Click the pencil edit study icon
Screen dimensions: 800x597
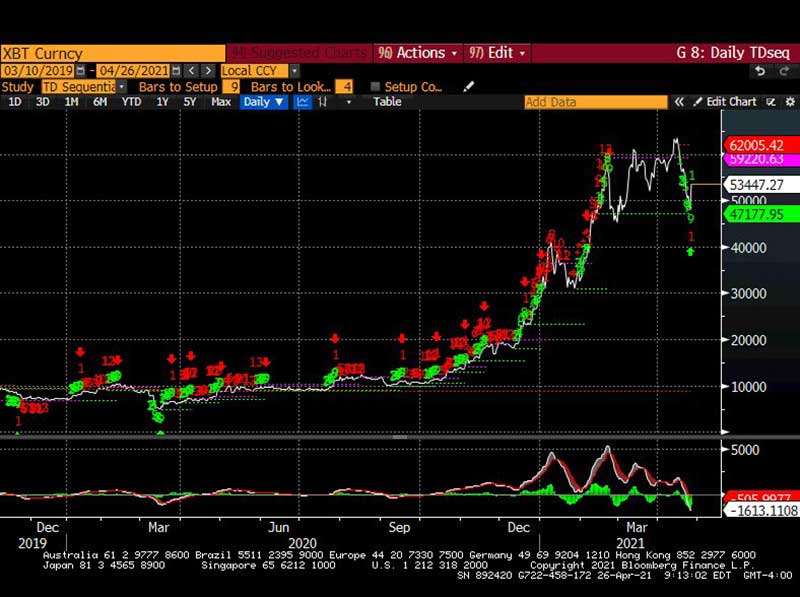[x=468, y=87]
